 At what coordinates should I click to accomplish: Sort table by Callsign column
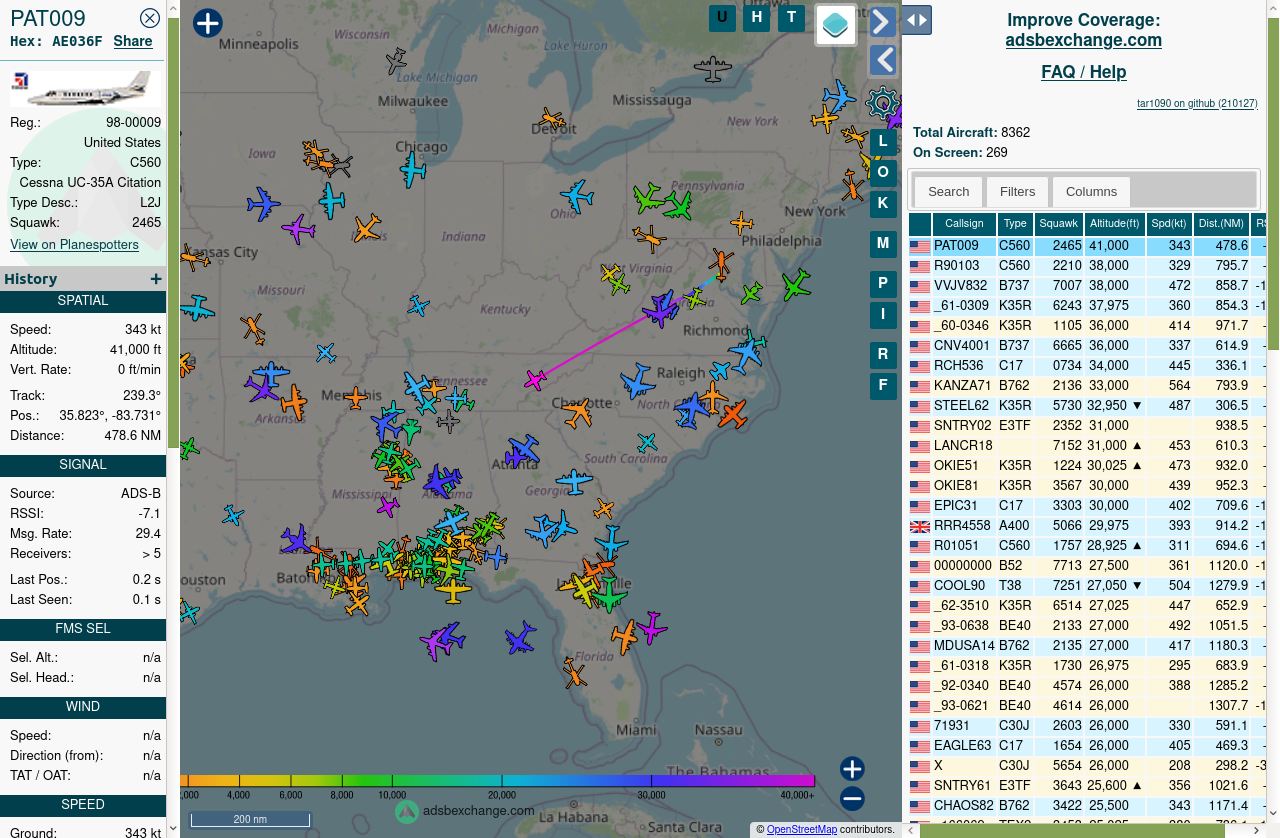coord(965,224)
